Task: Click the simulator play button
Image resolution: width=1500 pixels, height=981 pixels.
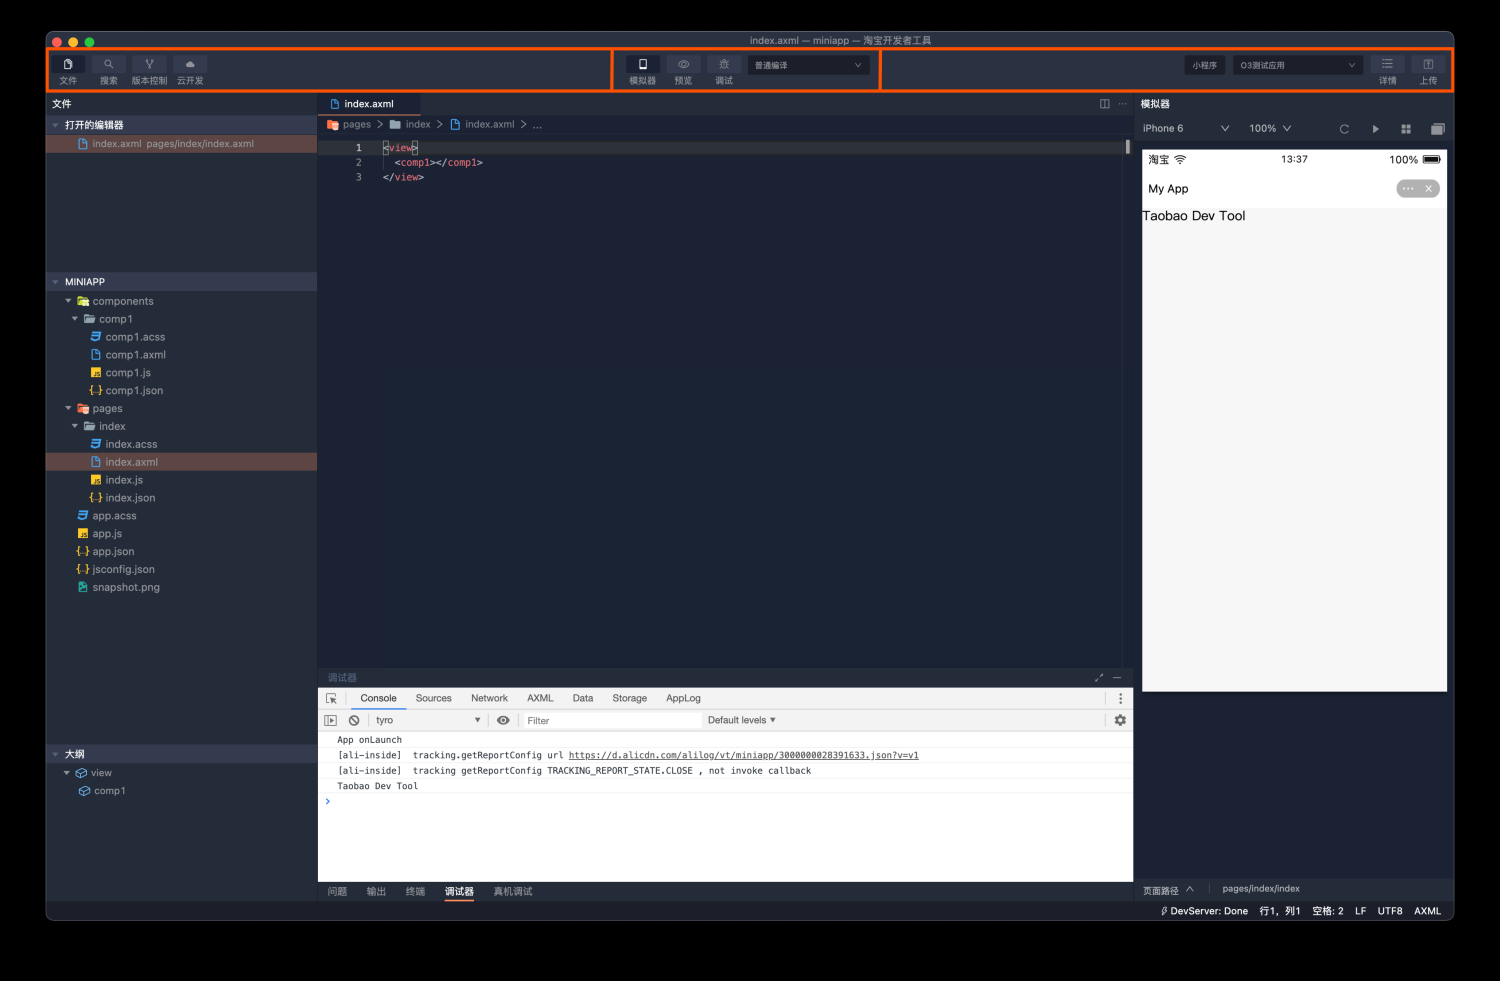Action: coord(1376,129)
